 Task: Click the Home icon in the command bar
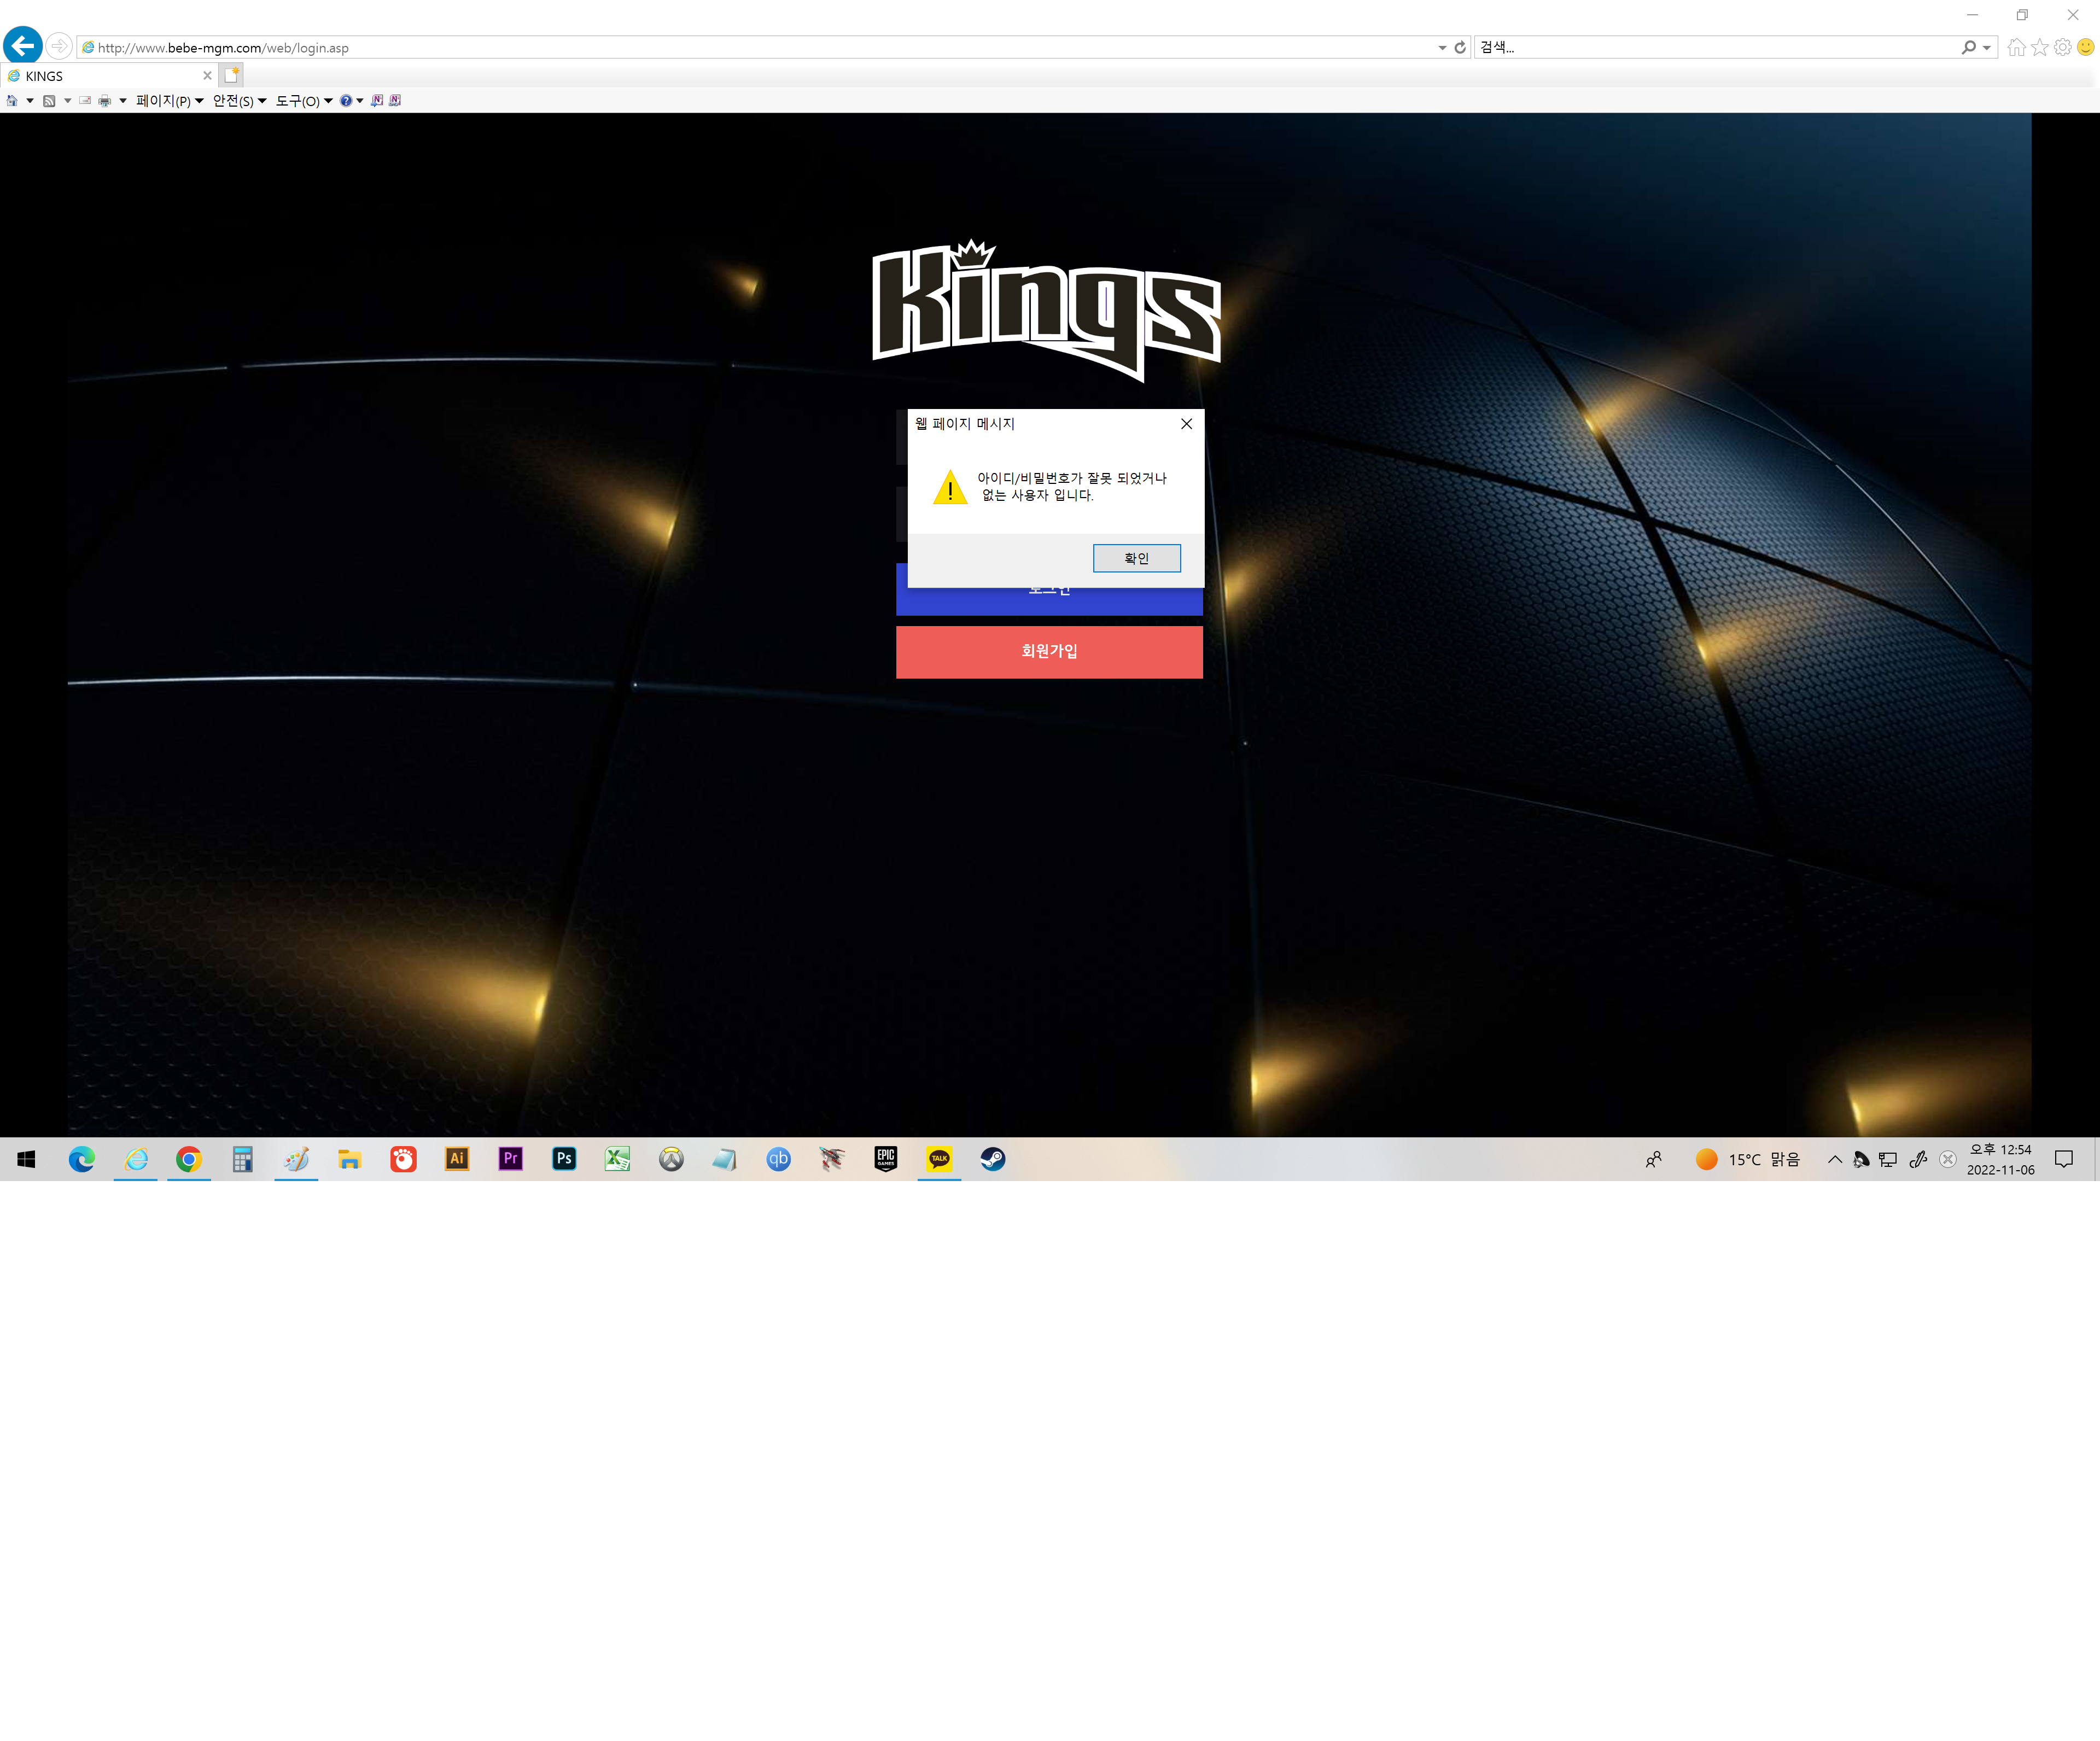click(12, 101)
